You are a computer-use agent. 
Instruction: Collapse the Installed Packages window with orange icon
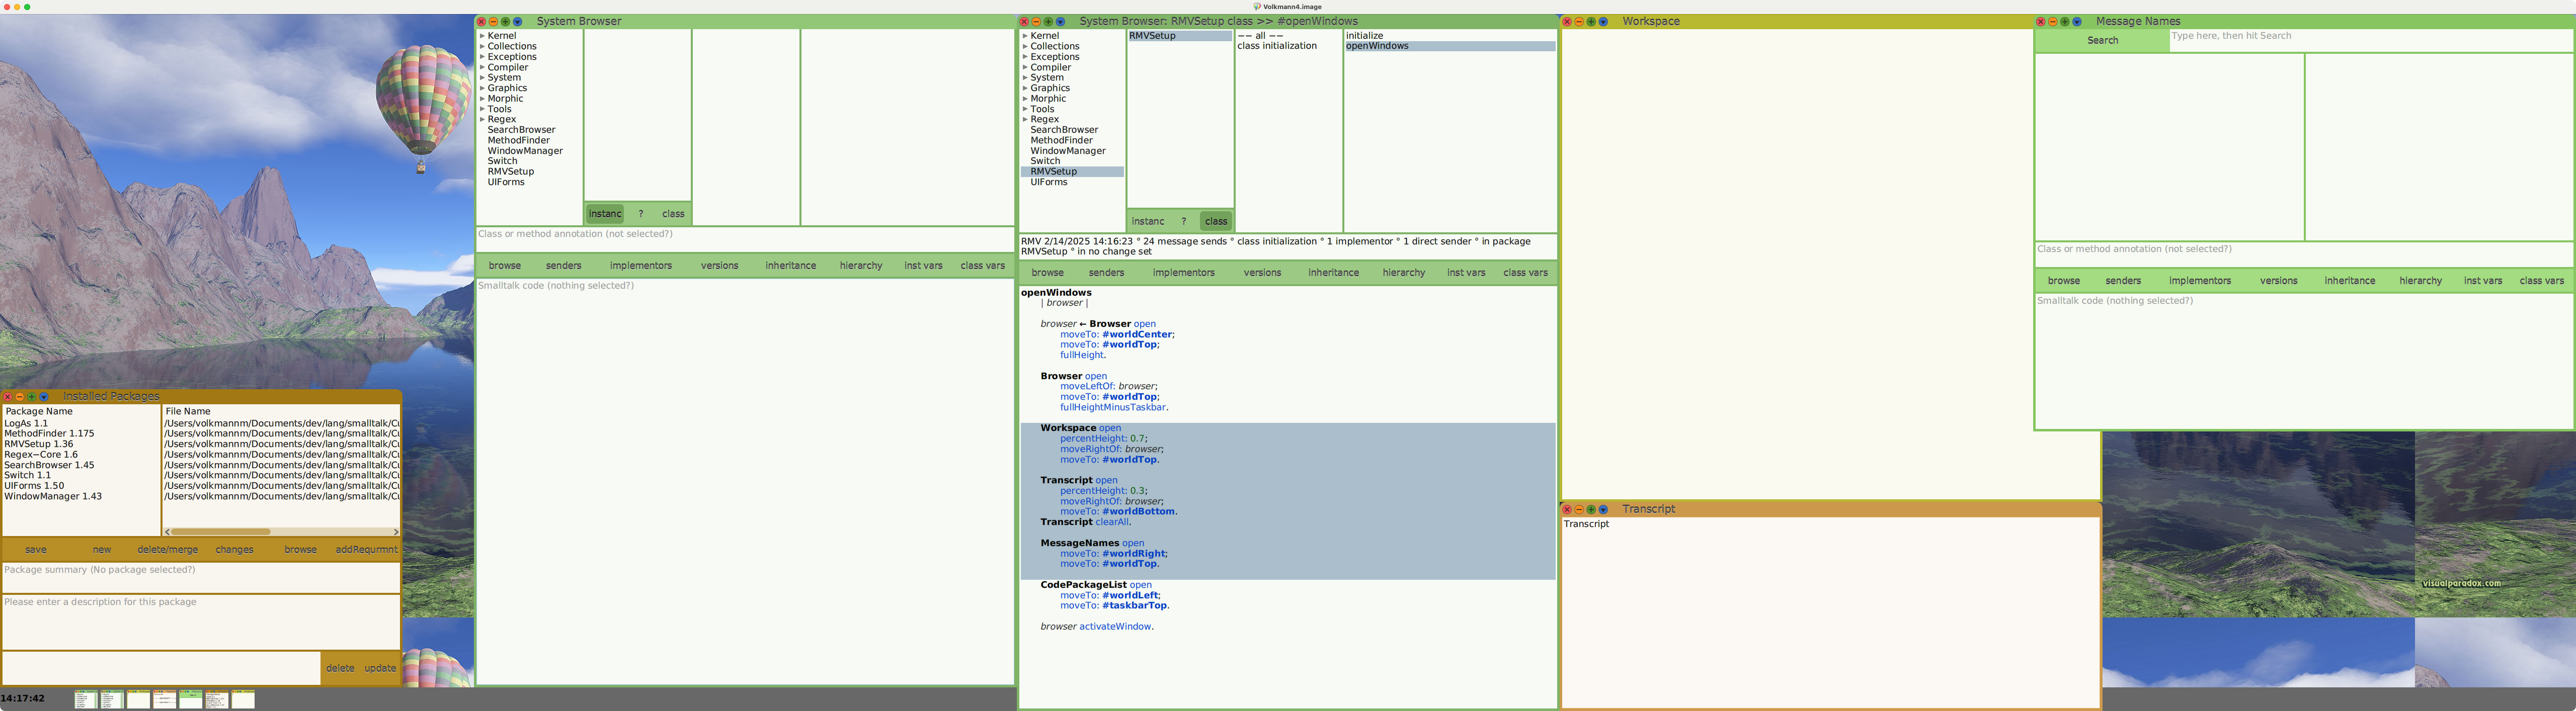pyautogui.click(x=21, y=395)
